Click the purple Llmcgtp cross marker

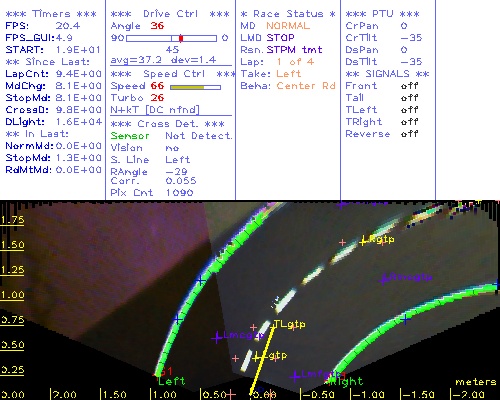[x=217, y=337]
